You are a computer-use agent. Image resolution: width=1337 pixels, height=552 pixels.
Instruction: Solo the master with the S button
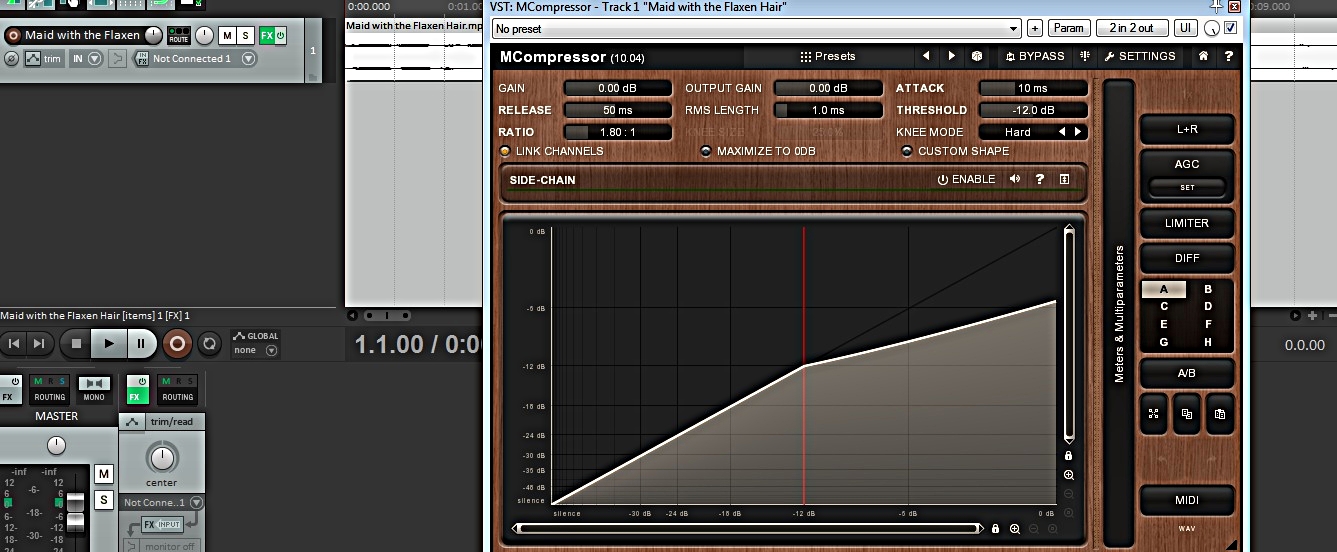click(x=104, y=500)
